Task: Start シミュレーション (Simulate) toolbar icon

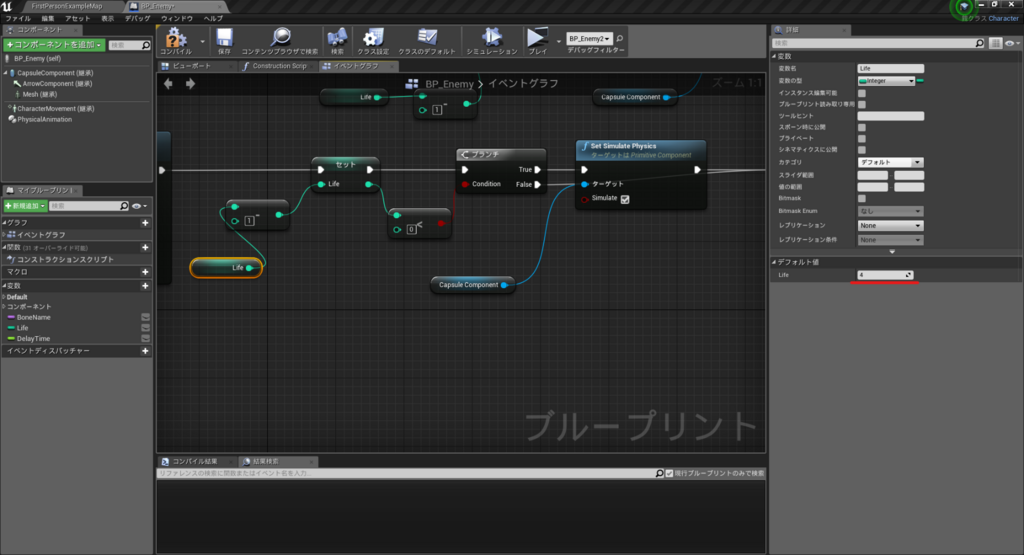Action: tap(491, 37)
